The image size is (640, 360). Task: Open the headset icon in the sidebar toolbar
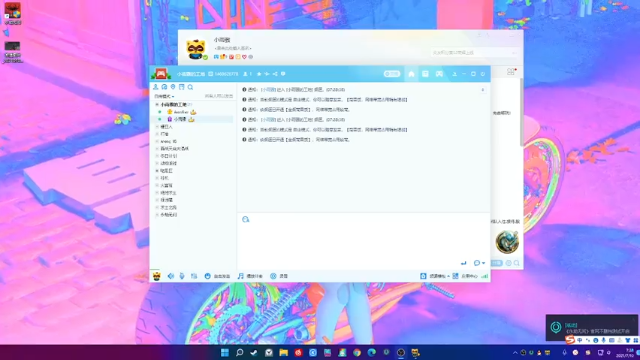(164, 87)
